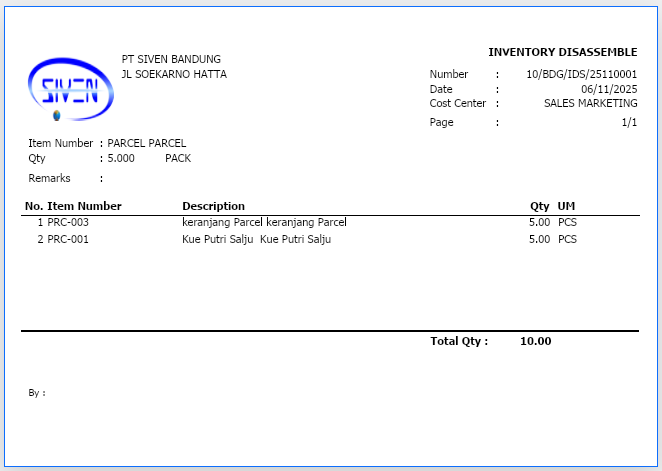
Task: Click the page indicator 1/1
Action: 629,122
